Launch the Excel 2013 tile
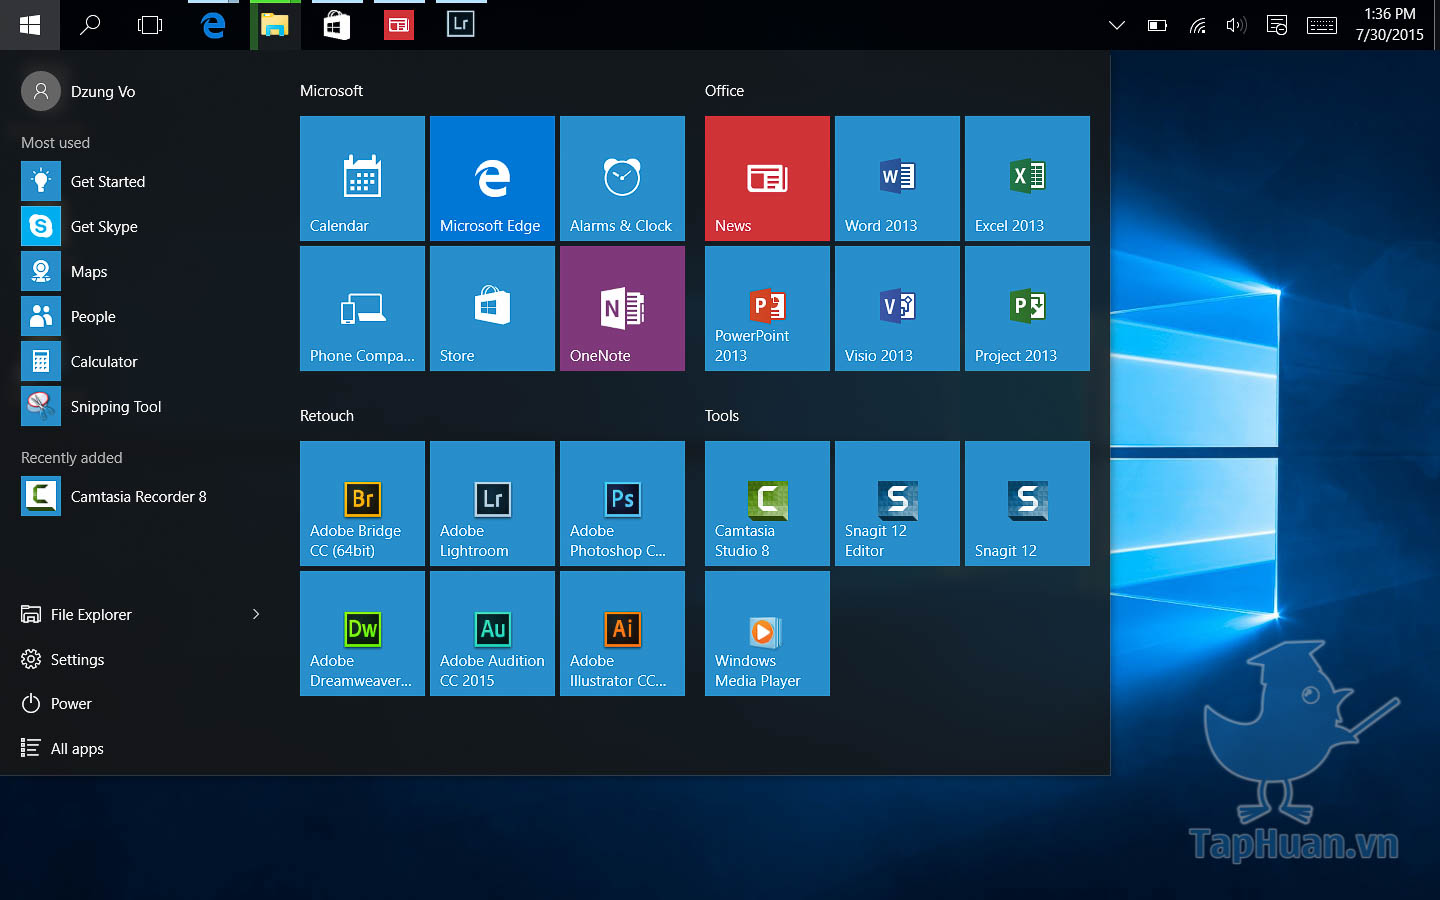This screenshot has width=1440, height=900. pyautogui.click(x=1027, y=178)
